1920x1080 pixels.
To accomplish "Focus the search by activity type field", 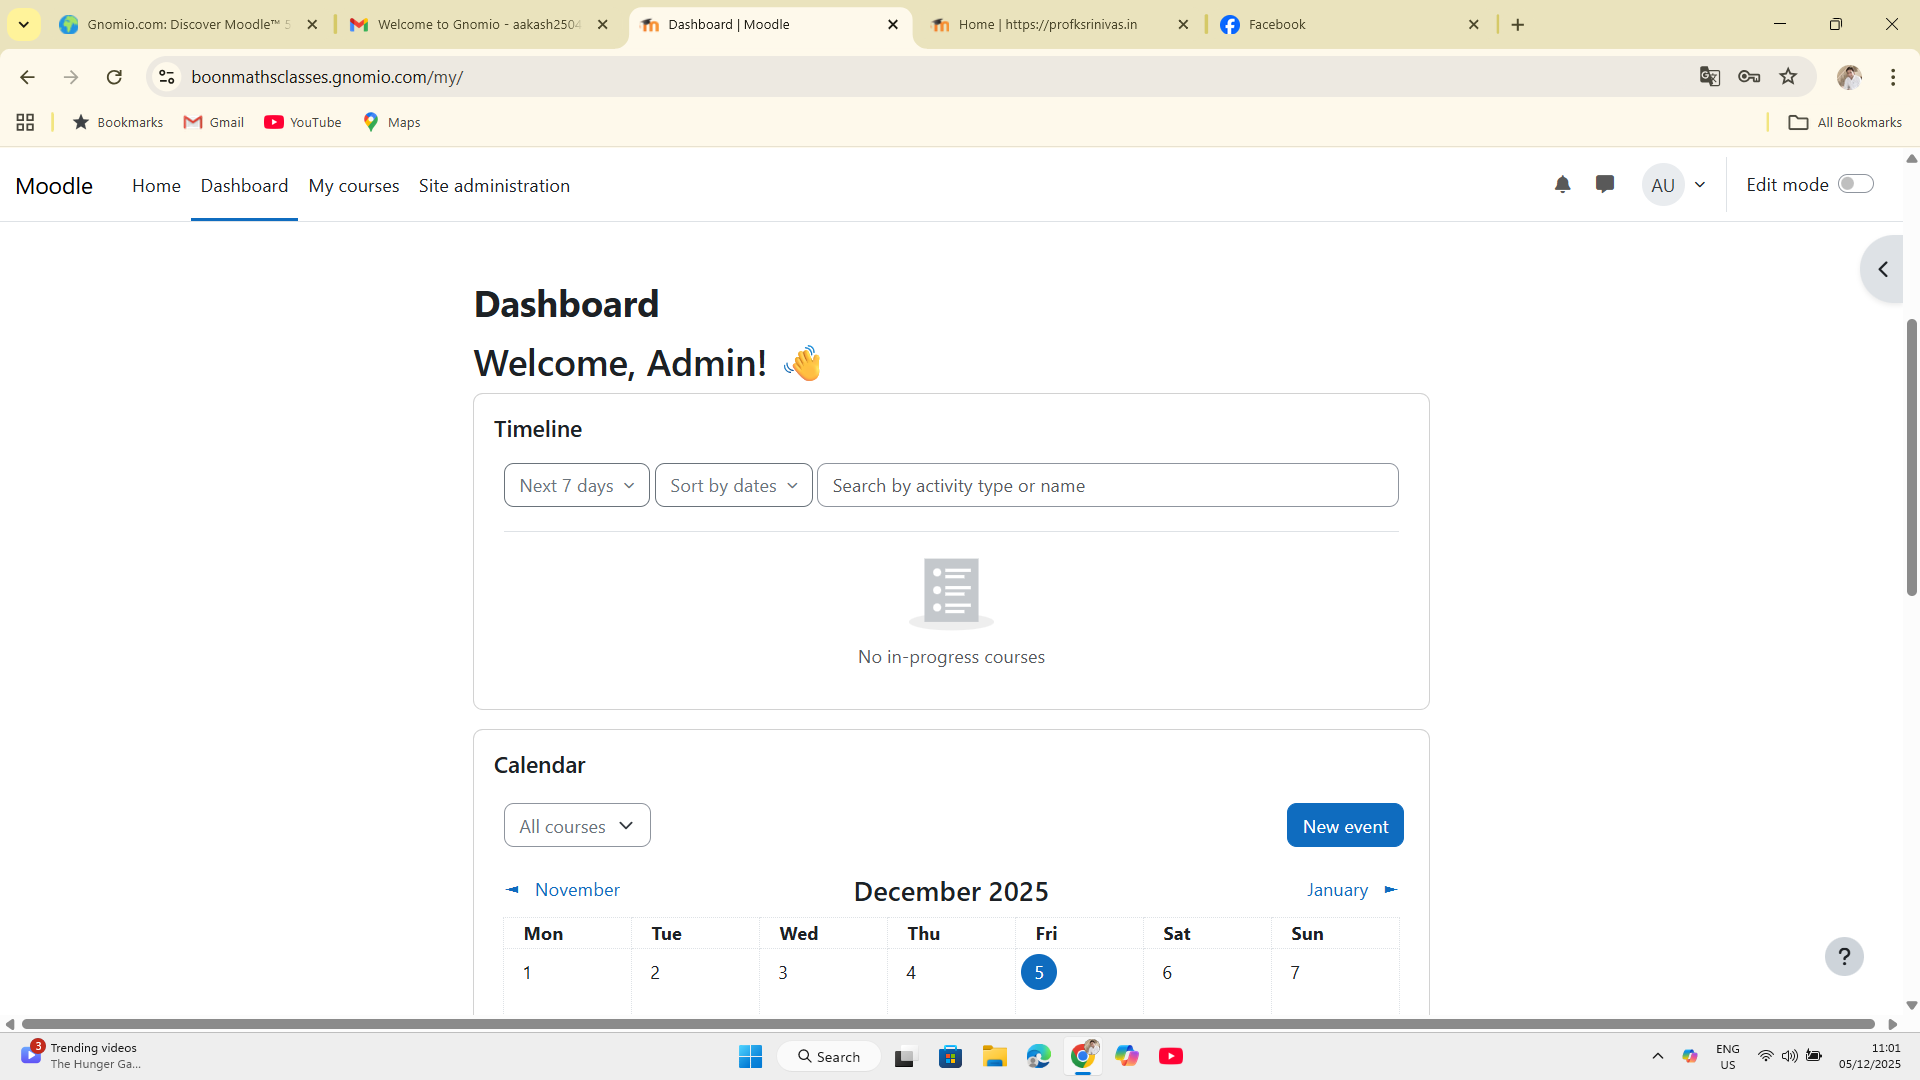I will point(1107,486).
